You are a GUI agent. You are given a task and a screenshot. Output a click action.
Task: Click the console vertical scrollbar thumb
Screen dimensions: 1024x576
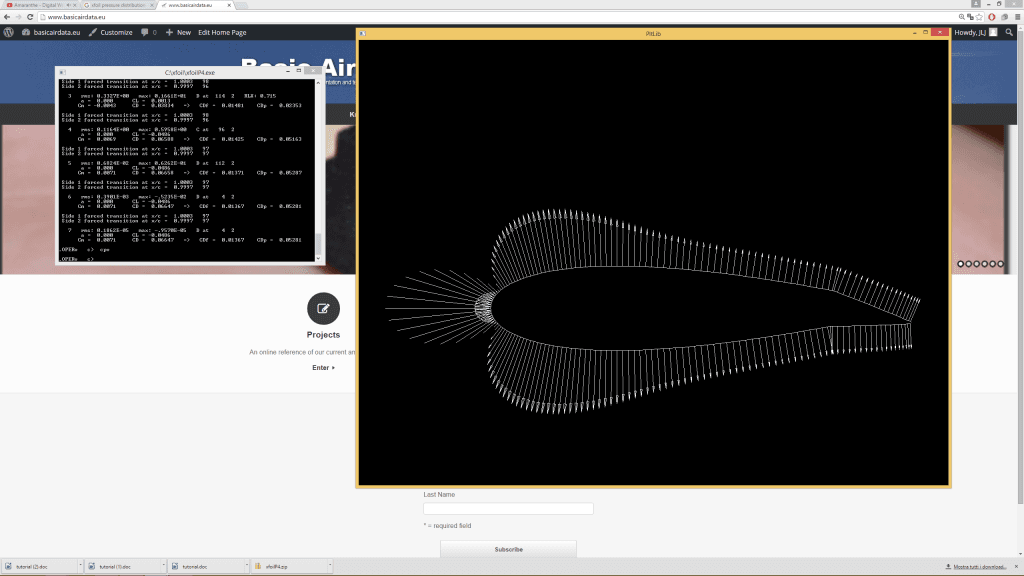tap(318, 244)
